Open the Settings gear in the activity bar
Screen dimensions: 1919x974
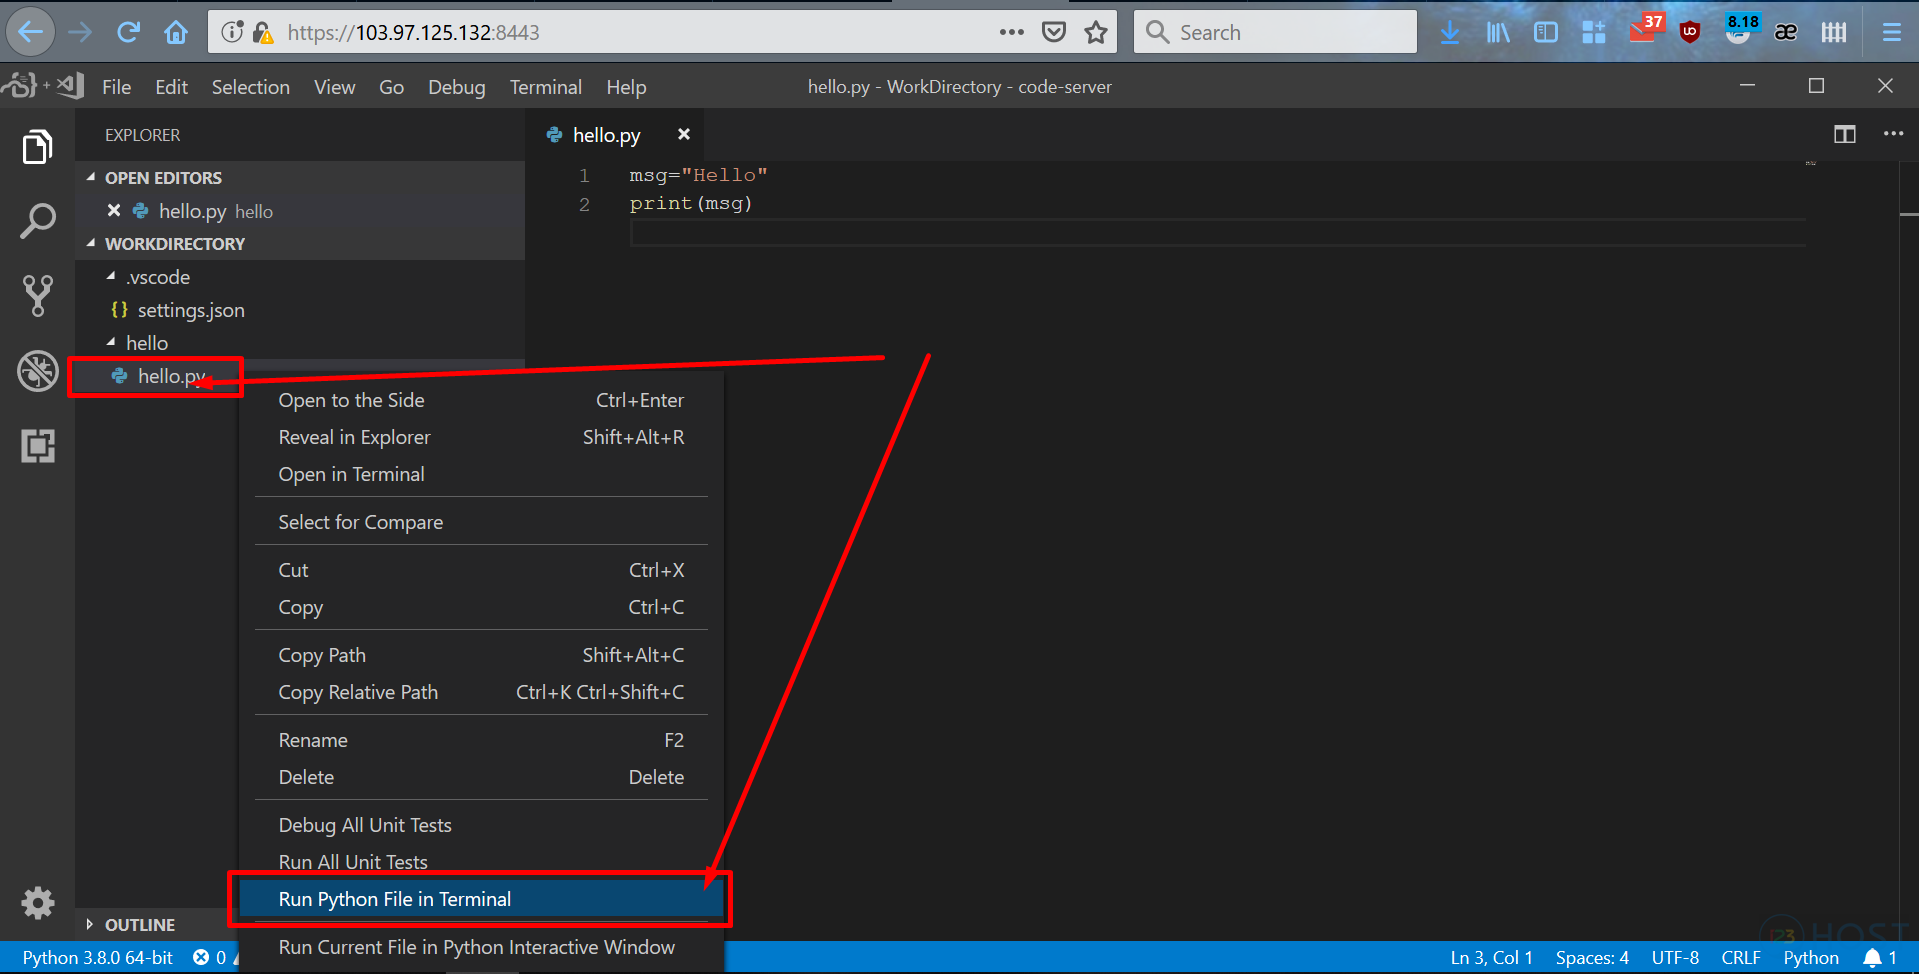pyautogui.click(x=37, y=903)
